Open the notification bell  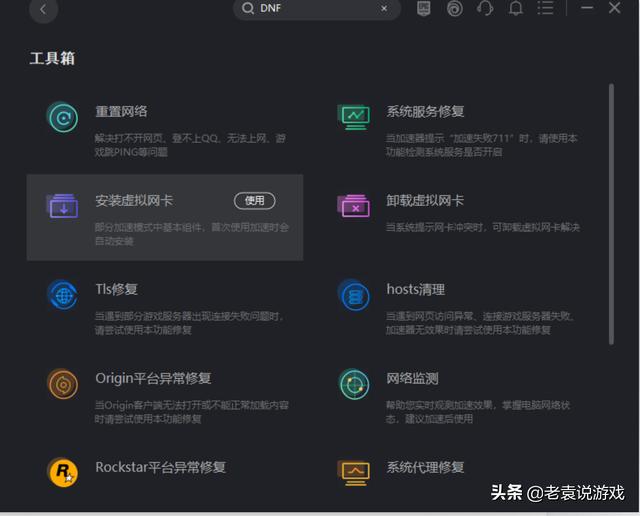[x=516, y=8]
